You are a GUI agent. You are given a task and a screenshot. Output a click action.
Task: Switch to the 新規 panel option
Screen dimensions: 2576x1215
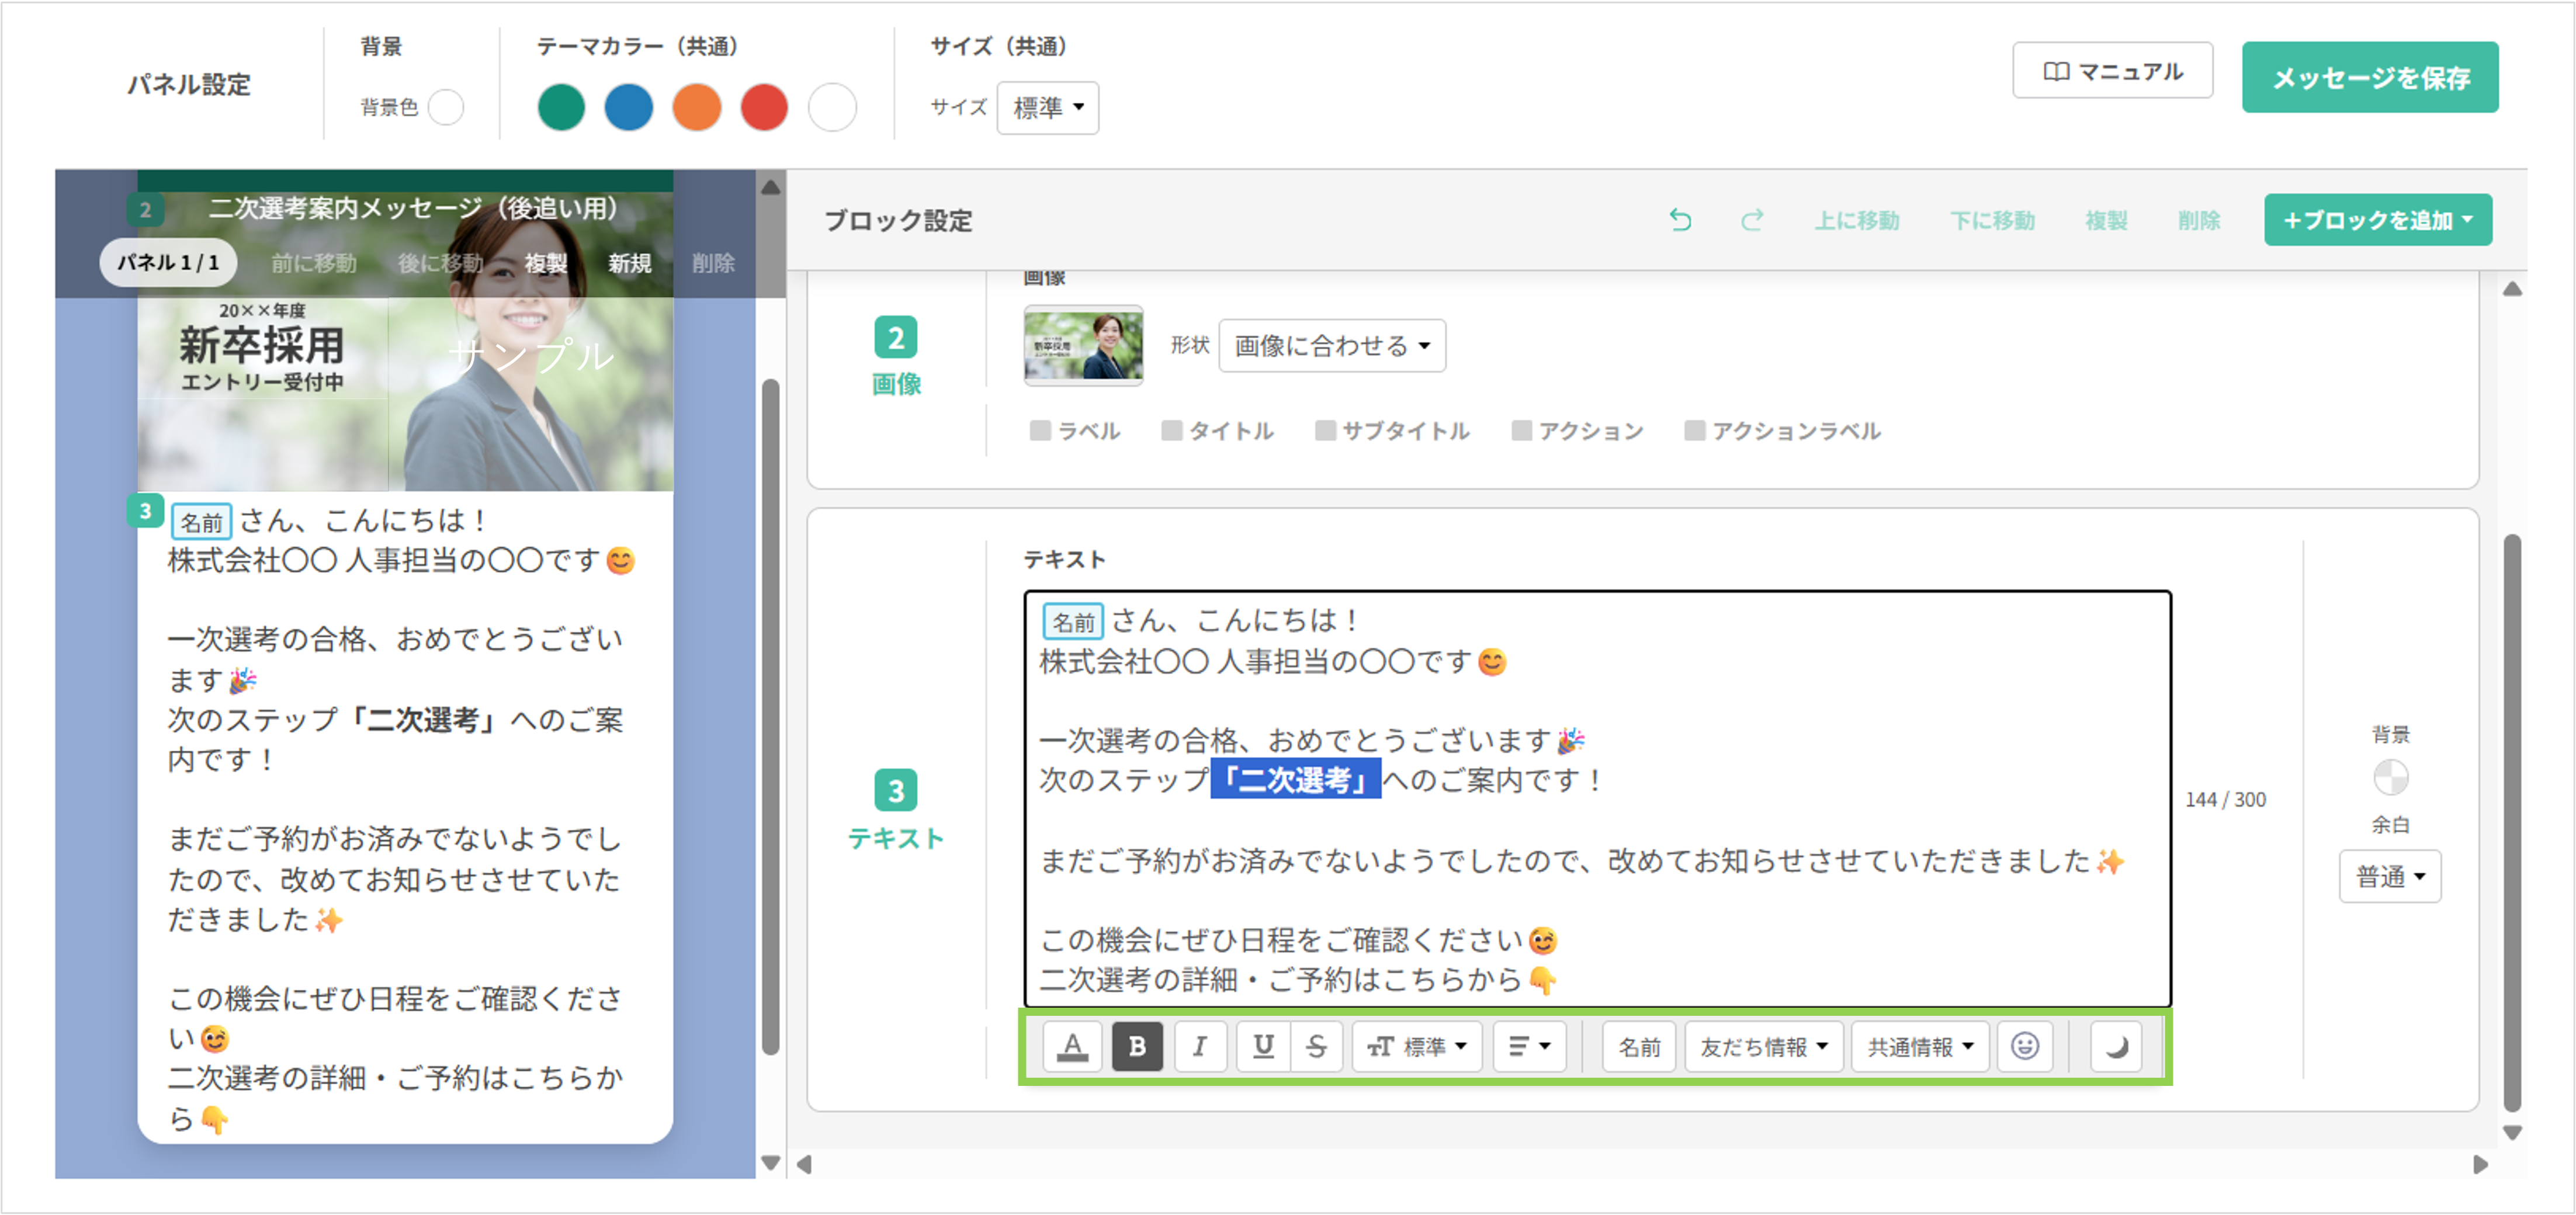[629, 263]
